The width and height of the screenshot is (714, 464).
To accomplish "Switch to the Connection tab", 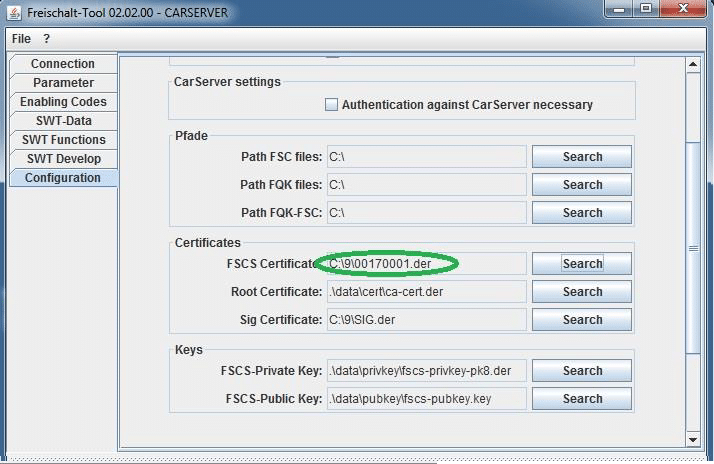I will (62, 64).
